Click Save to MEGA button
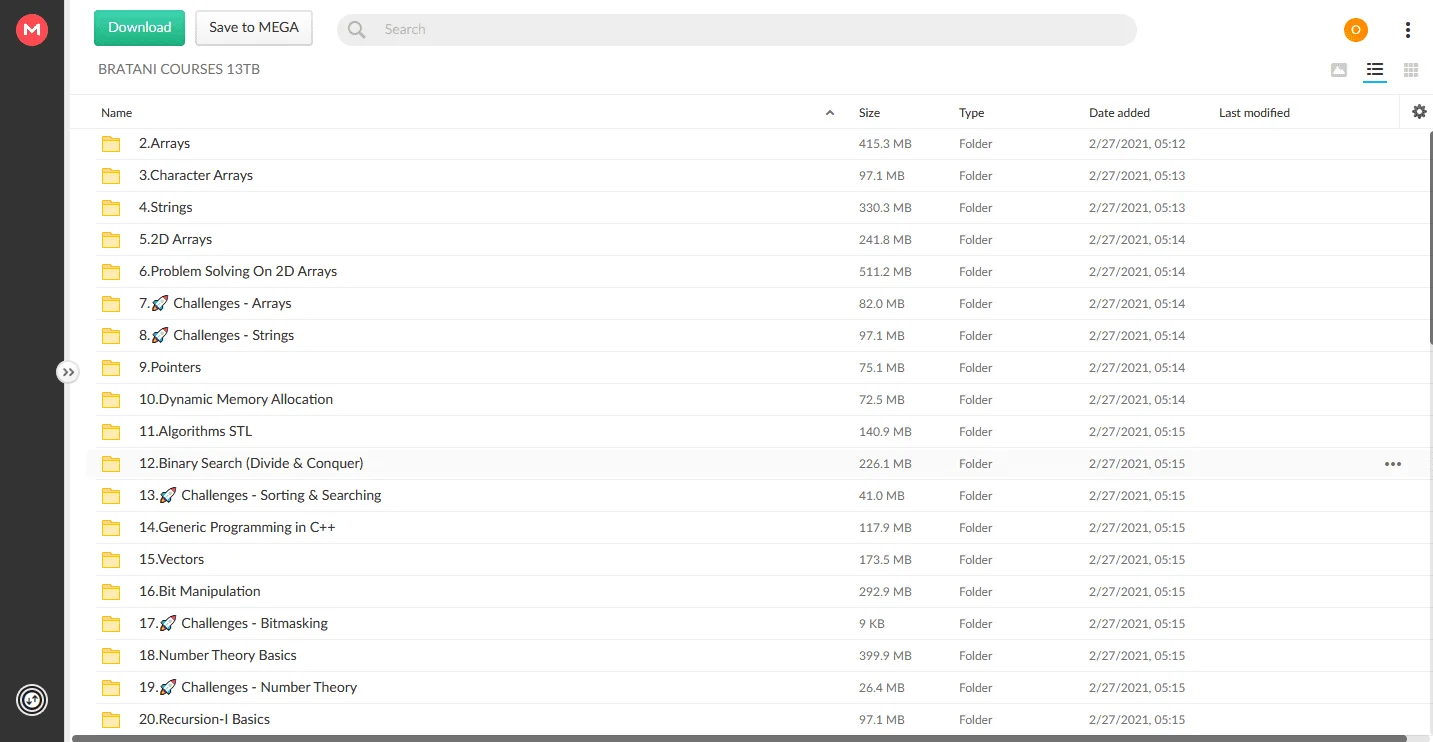This screenshot has width=1433, height=742. (254, 28)
